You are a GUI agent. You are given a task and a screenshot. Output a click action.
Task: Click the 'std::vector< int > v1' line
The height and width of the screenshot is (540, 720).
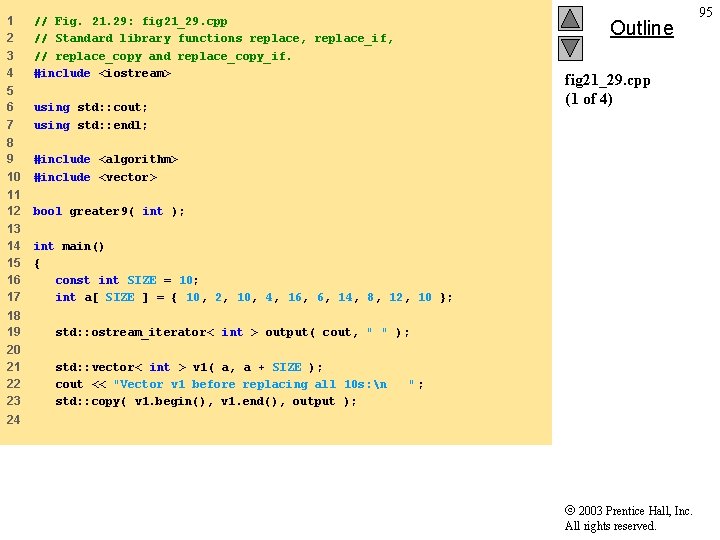click(189, 367)
